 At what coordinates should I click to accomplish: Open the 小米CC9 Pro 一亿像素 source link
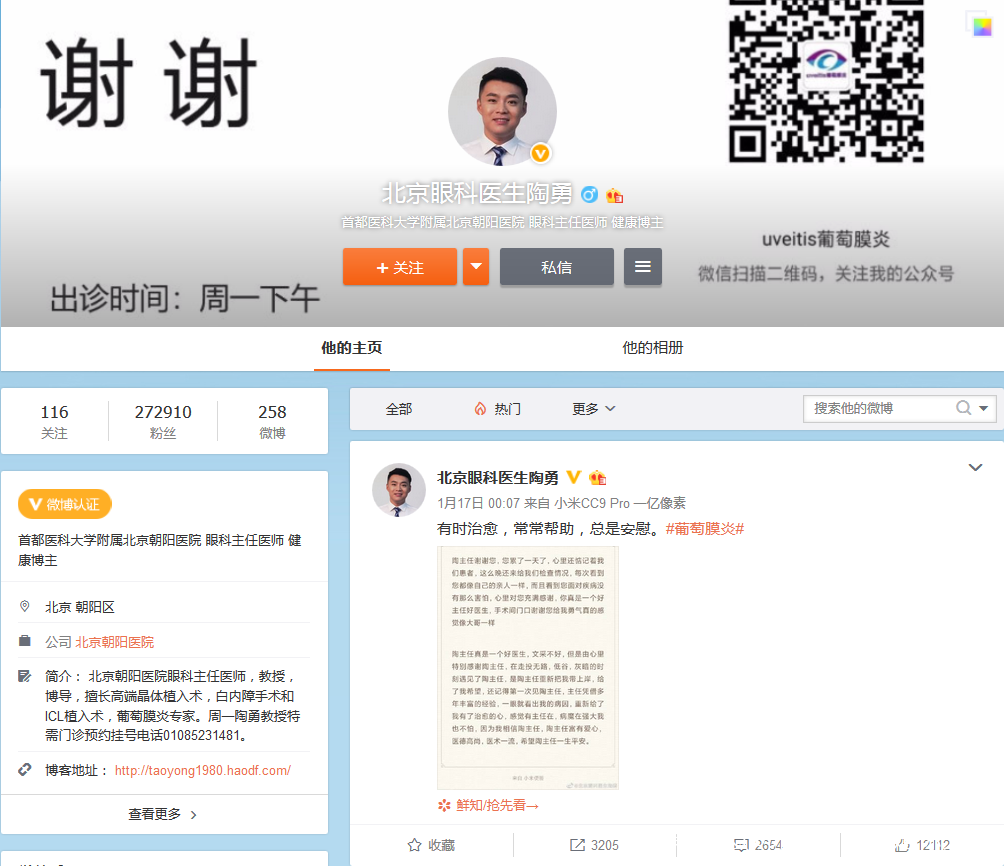point(620,503)
